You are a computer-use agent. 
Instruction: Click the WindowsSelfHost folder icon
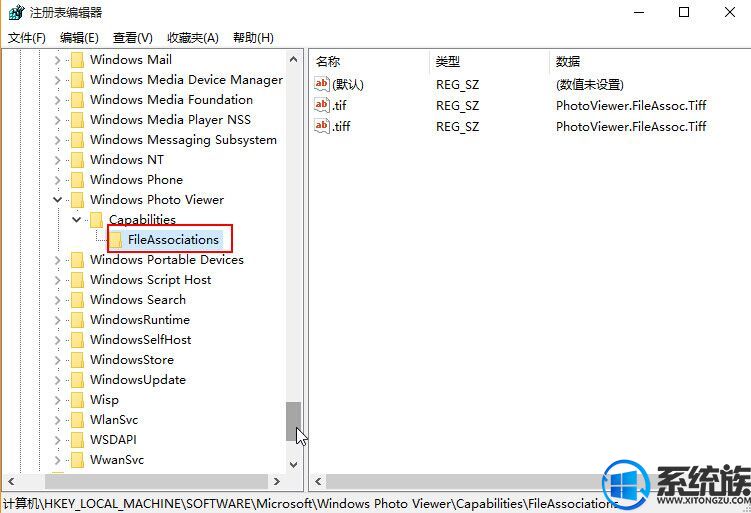[x=78, y=340]
